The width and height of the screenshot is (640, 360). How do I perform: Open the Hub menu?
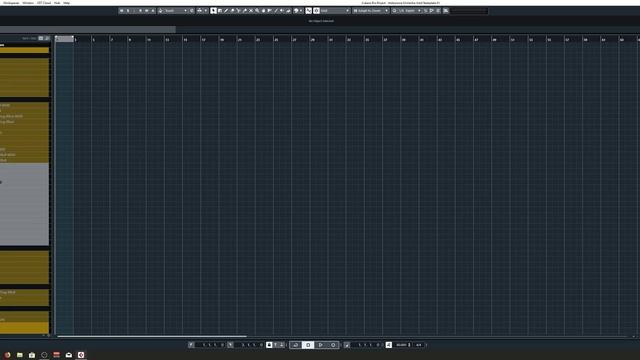pyautogui.click(x=57, y=3)
